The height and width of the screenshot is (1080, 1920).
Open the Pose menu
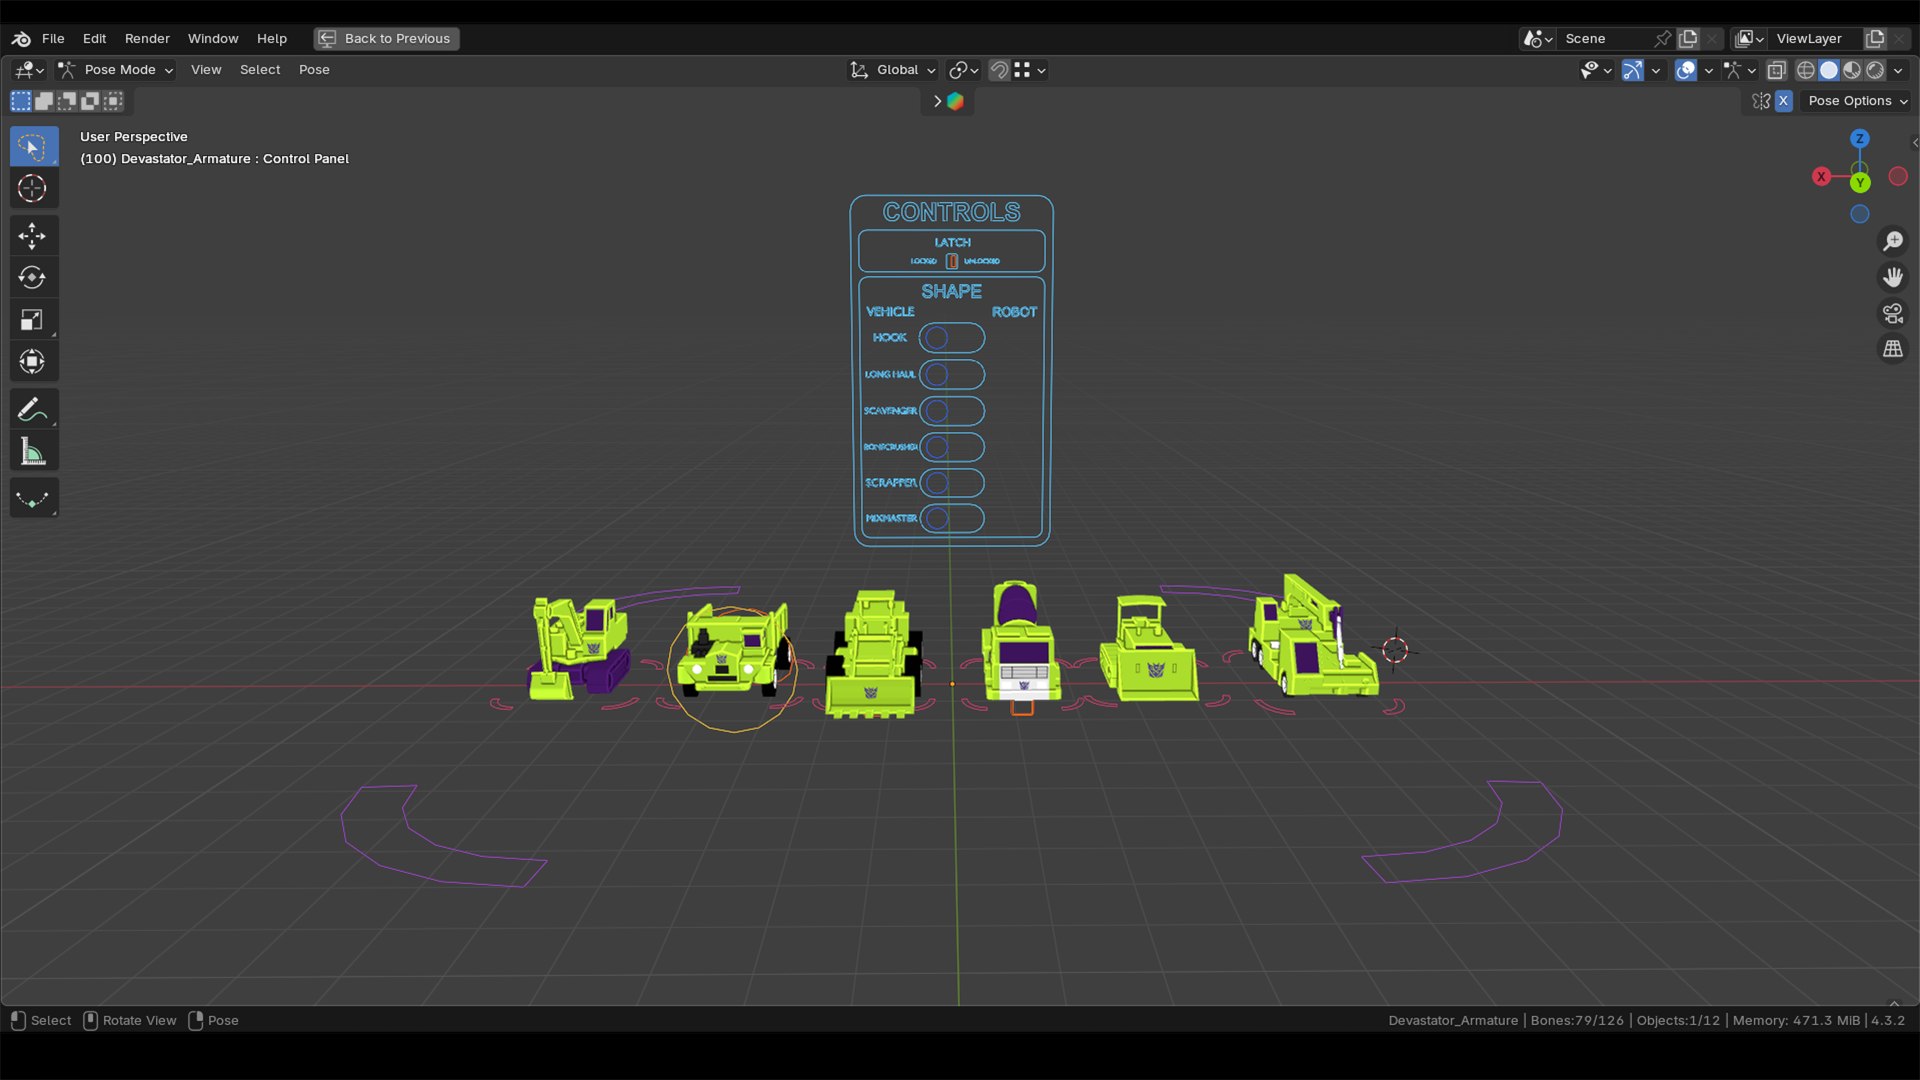click(x=314, y=70)
